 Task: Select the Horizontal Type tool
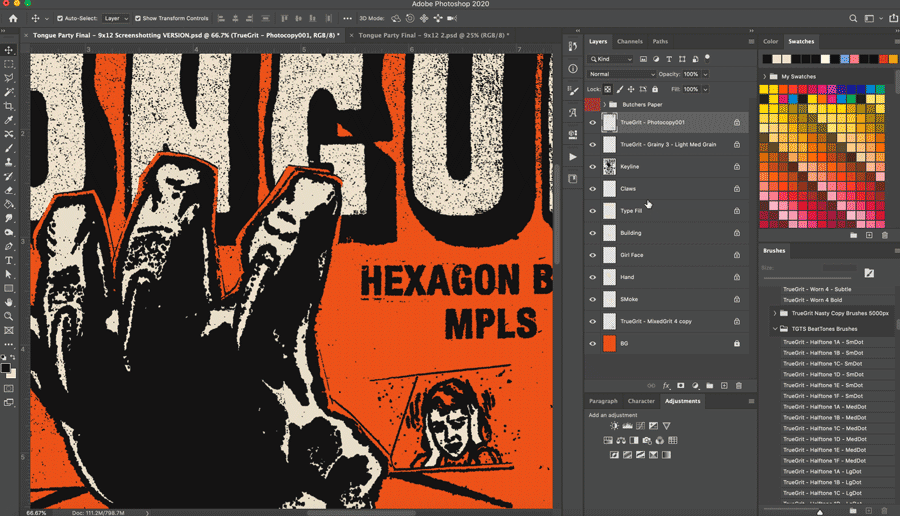pos(9,260)
